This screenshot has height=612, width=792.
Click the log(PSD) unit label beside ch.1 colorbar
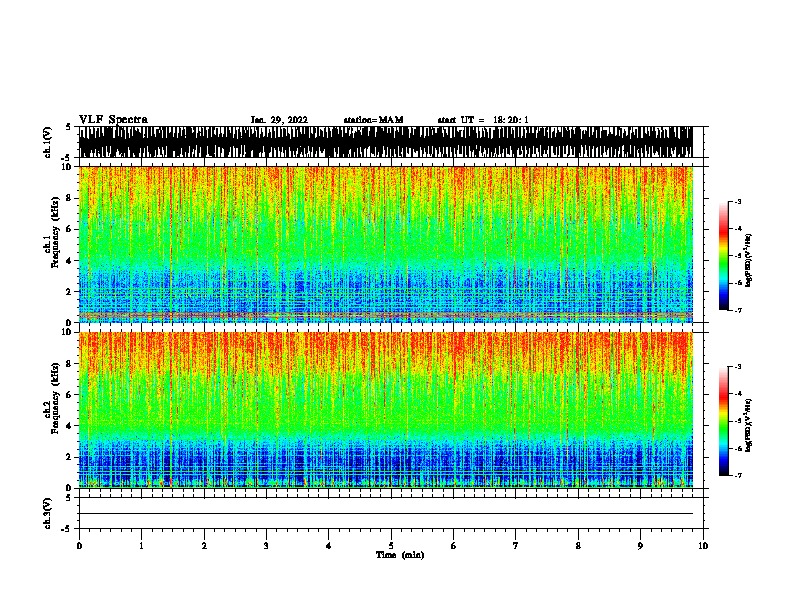pos(749,260)
